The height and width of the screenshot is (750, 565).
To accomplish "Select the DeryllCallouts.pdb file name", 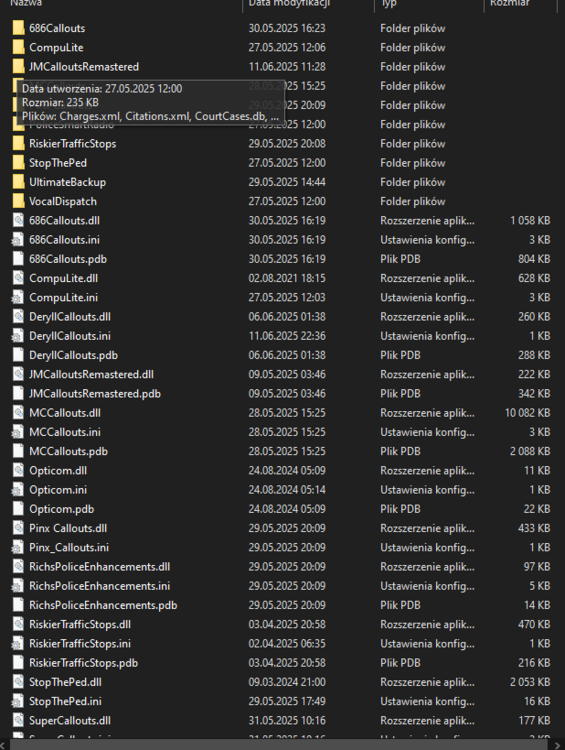I will (x=73, y=355).
